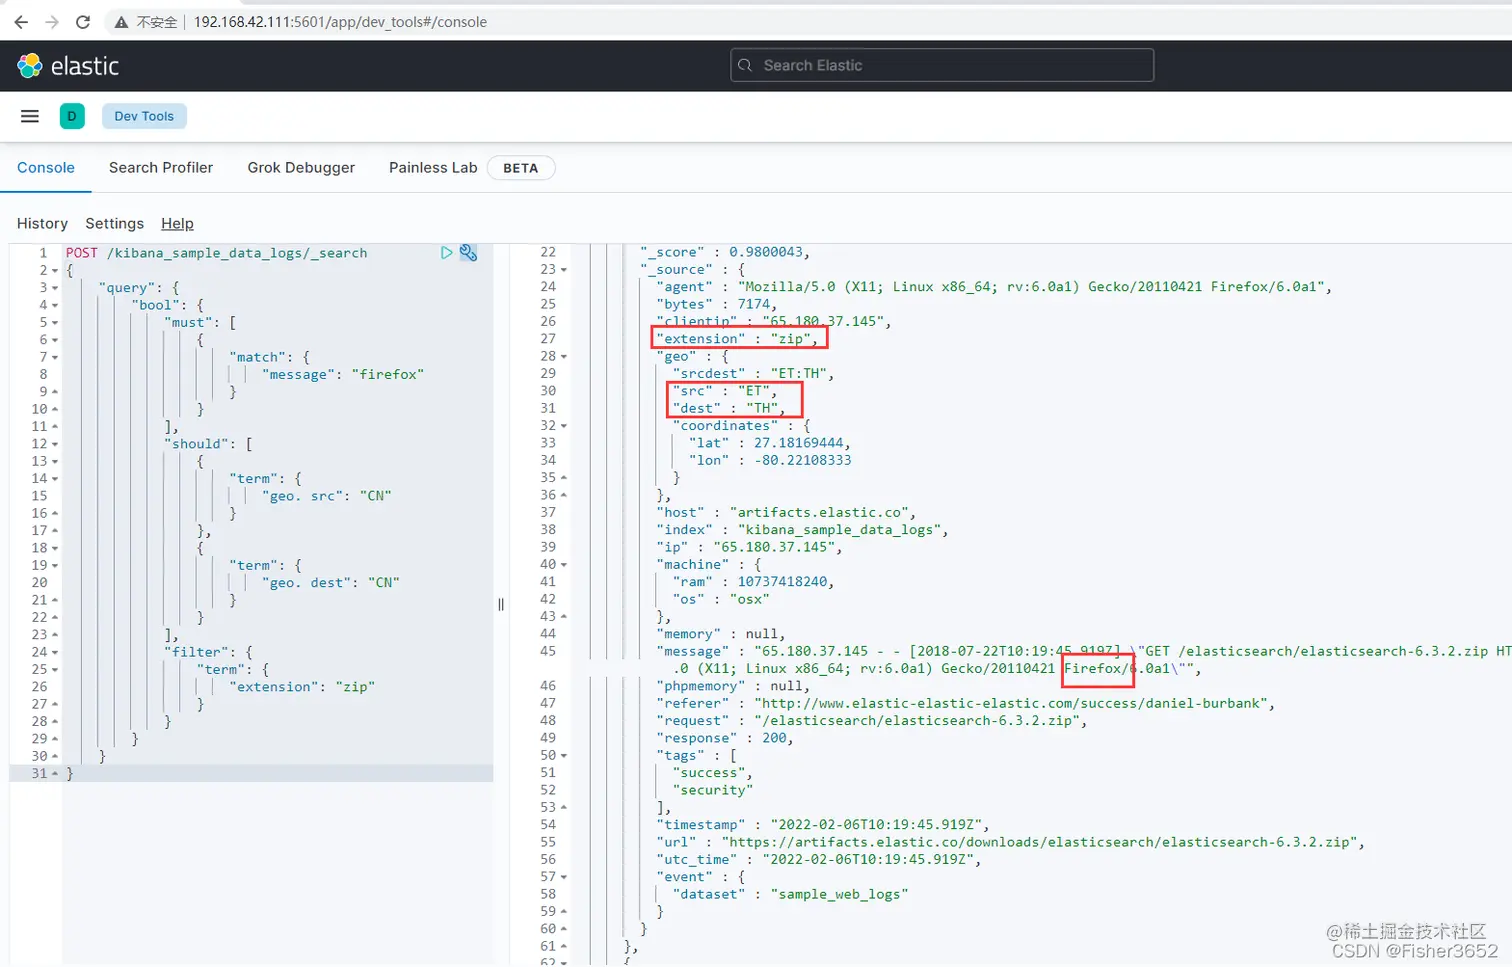Click the Elastic logo

coord(68,66)
